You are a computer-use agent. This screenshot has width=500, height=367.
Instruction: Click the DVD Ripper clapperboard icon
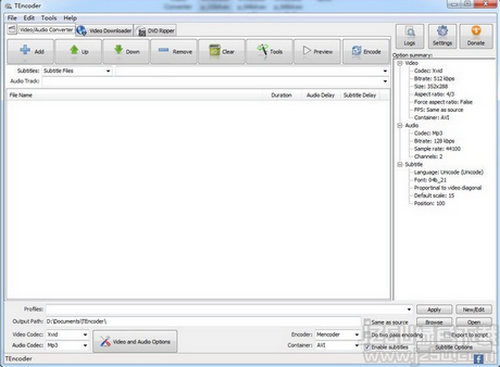[142, 31]
